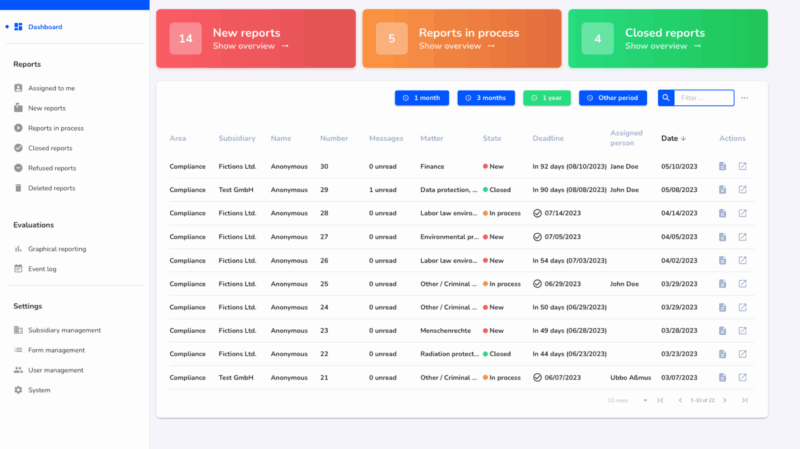Click external link icon for report 21

pos(742,377)
